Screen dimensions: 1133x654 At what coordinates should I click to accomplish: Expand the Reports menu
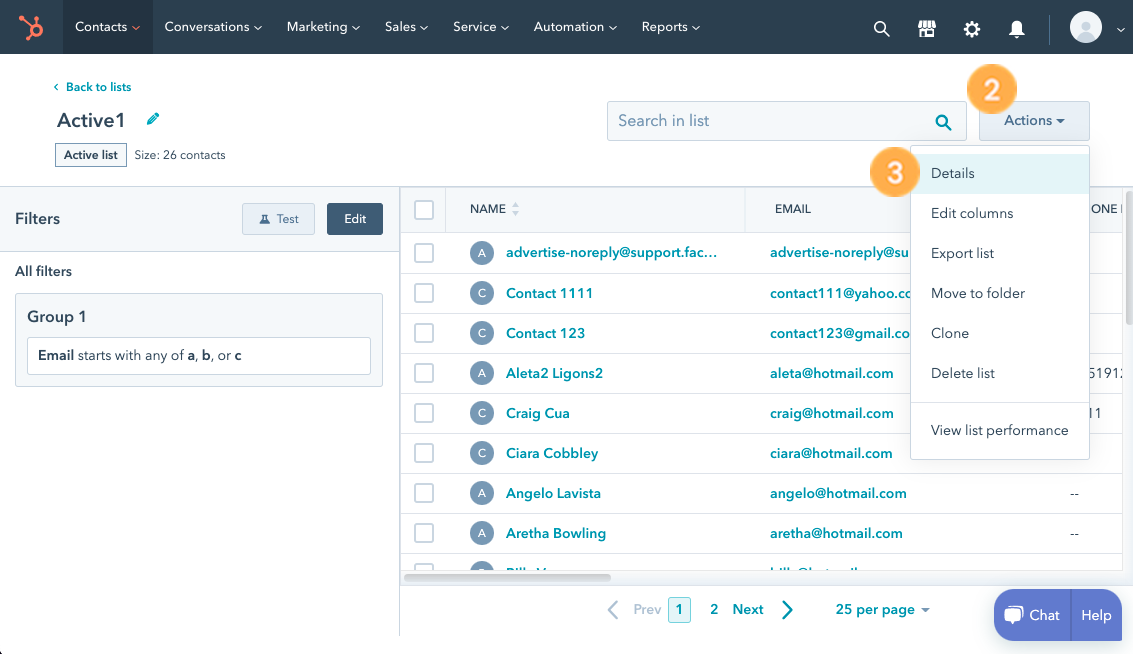[671, 27]
